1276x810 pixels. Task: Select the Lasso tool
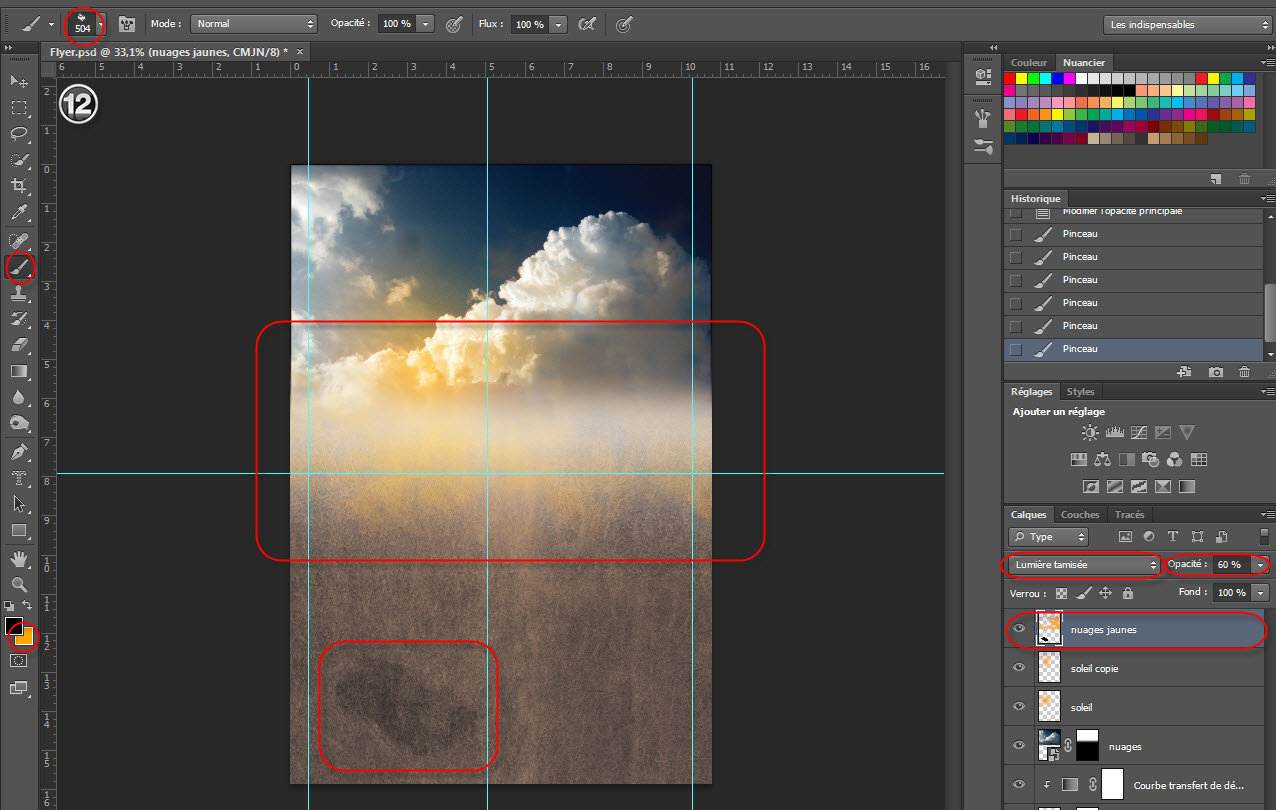(x=19, y=133)
